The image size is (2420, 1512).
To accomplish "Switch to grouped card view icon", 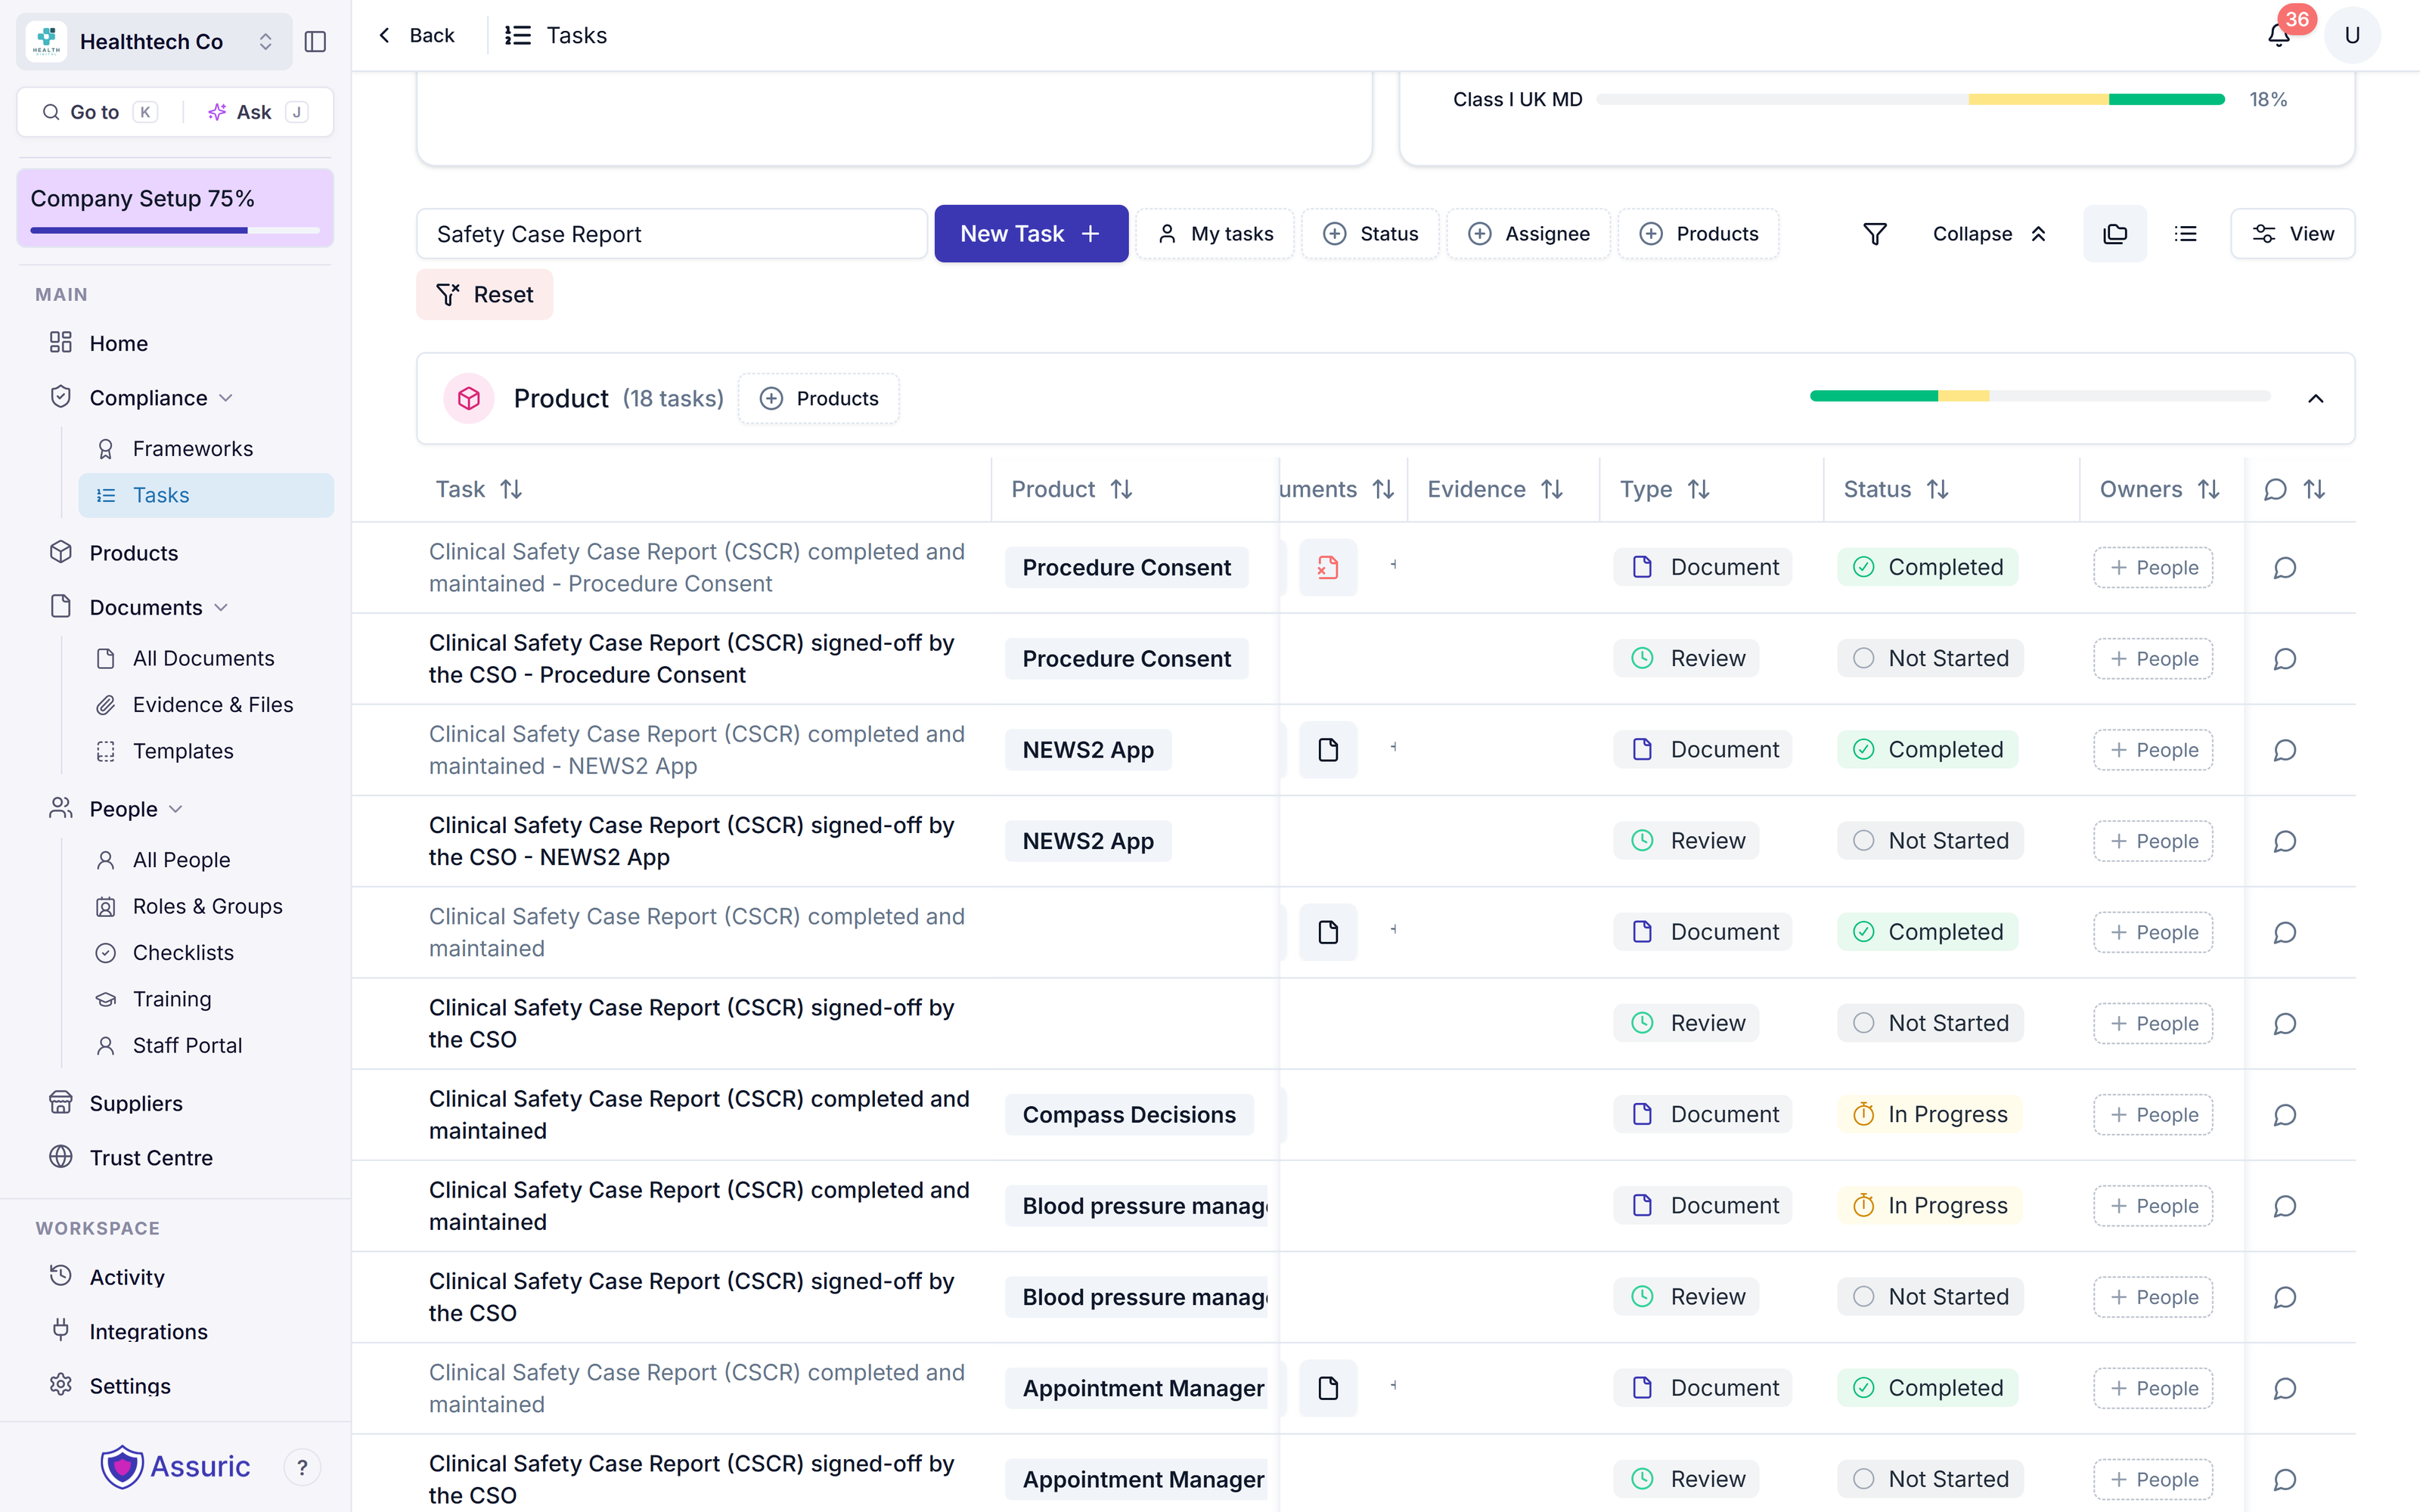I will 2115,234.
